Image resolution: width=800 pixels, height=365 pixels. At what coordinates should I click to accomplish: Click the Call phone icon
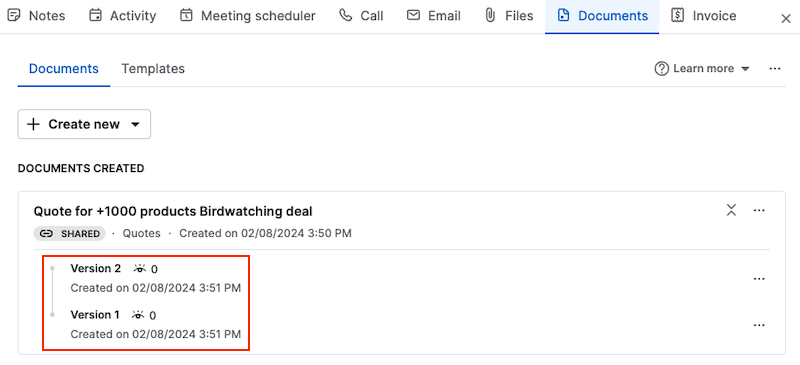(346, 15)
